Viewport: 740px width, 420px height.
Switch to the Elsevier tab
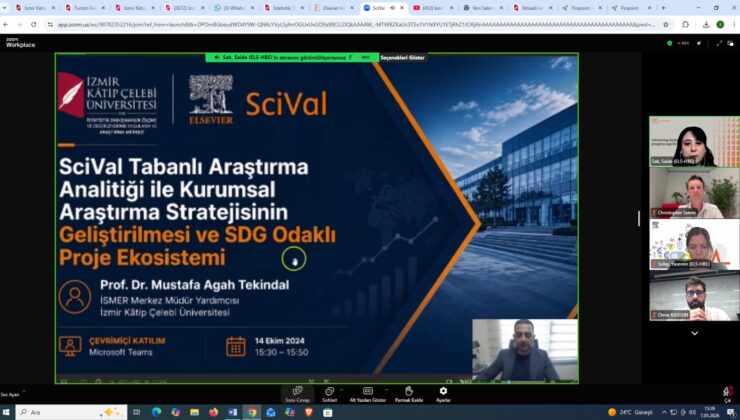click(333, 8)
